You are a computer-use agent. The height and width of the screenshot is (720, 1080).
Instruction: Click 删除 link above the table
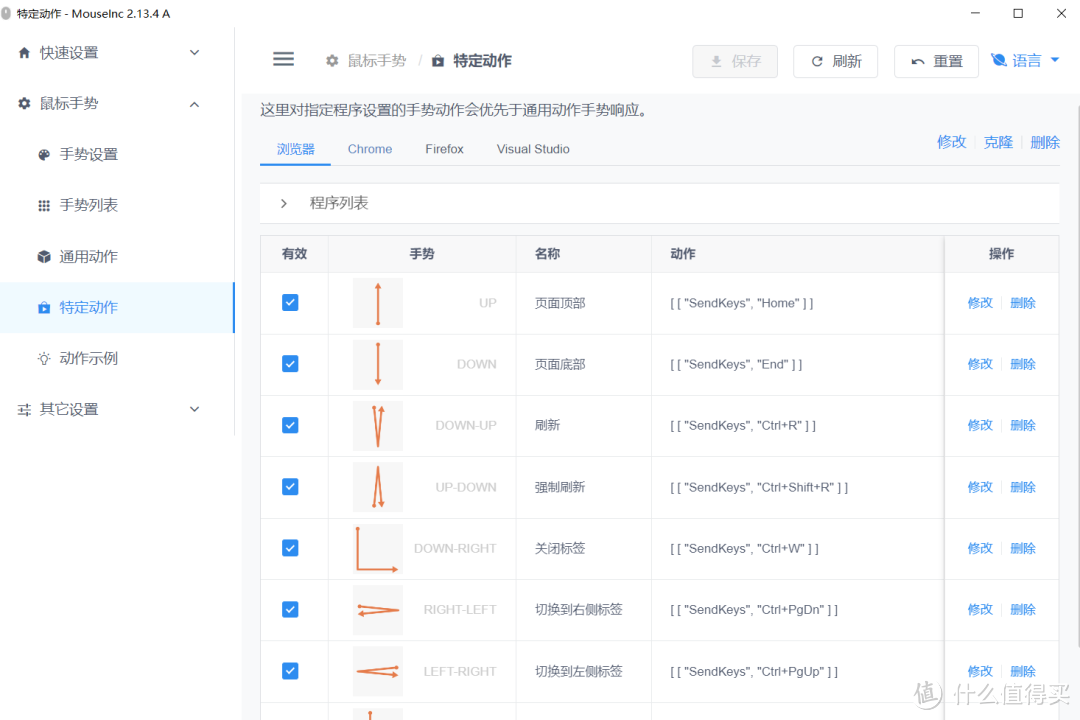point(1045,142)
